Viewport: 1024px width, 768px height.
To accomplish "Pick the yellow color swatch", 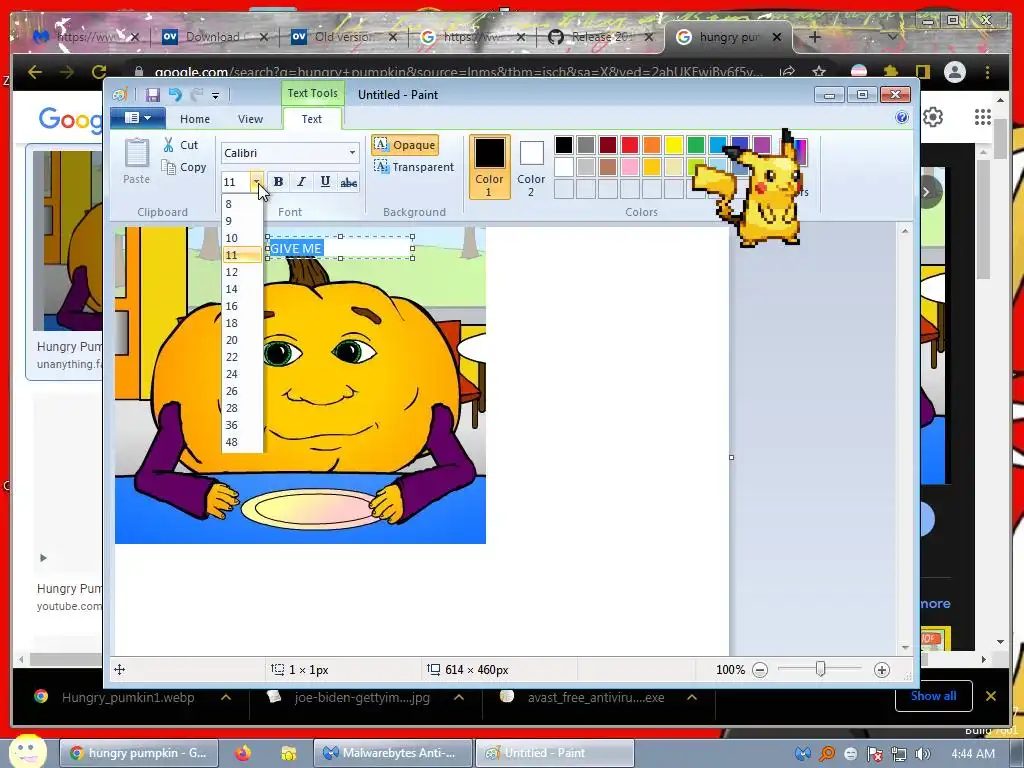I will click(x=673, y=145).
